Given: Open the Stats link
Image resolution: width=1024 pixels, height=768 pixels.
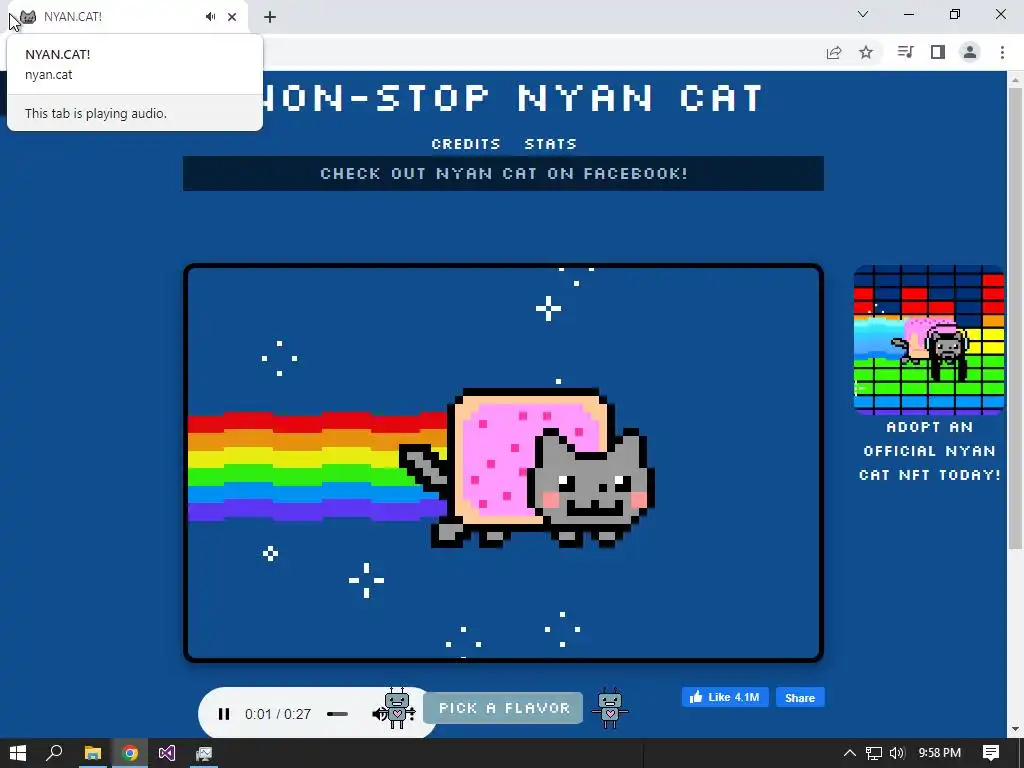Looking at the screenshot, I should [x=551, y=144].
